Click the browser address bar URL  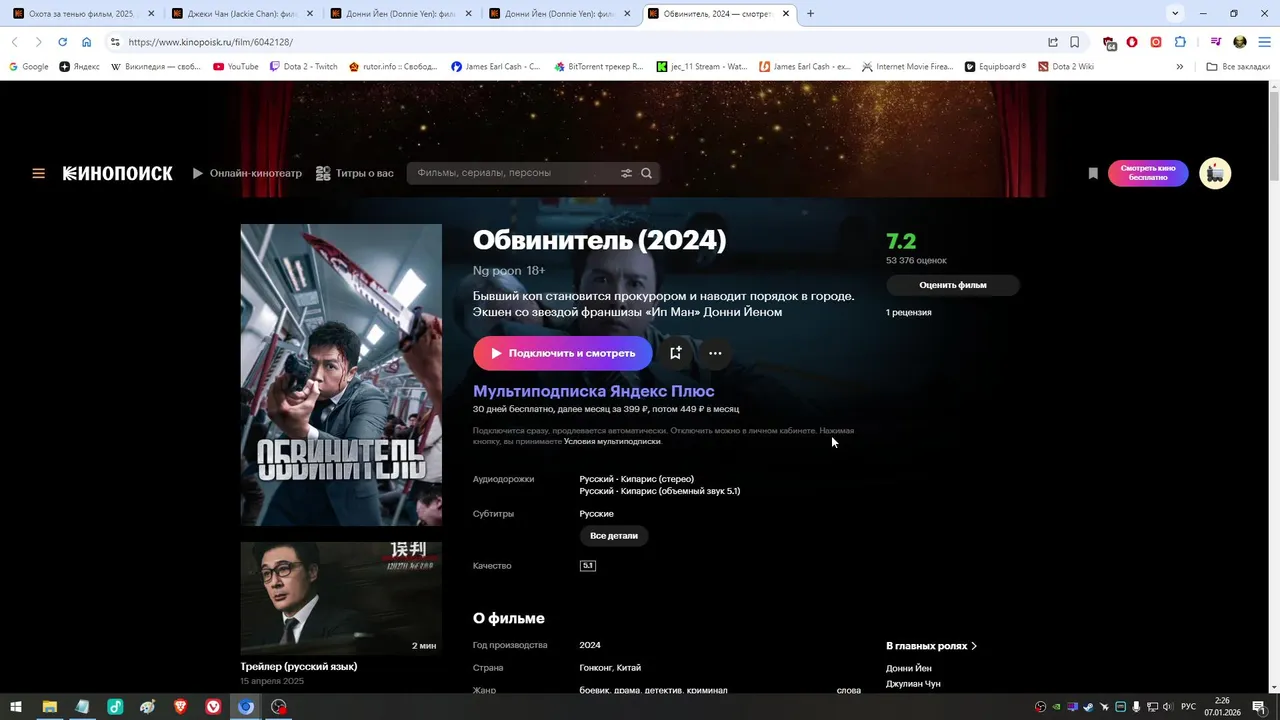211,42
